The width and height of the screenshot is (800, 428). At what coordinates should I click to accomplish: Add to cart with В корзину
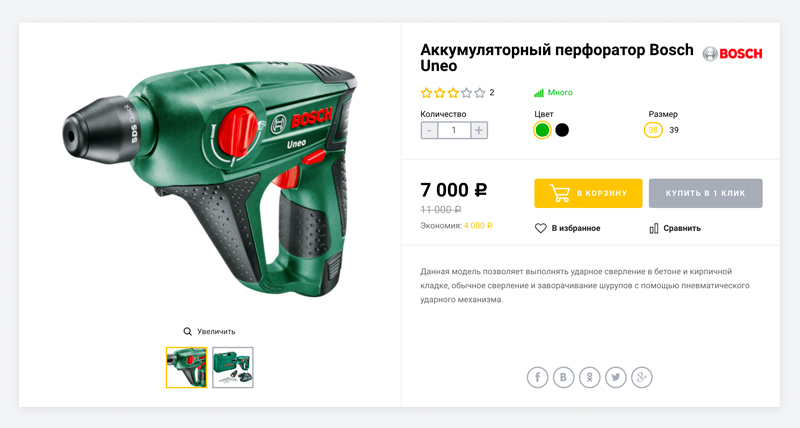pos(588,193)
